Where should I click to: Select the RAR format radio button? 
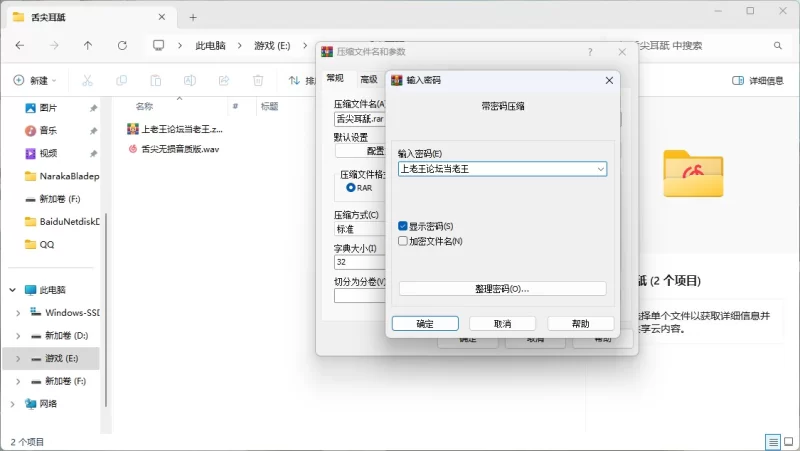[350, 187]
